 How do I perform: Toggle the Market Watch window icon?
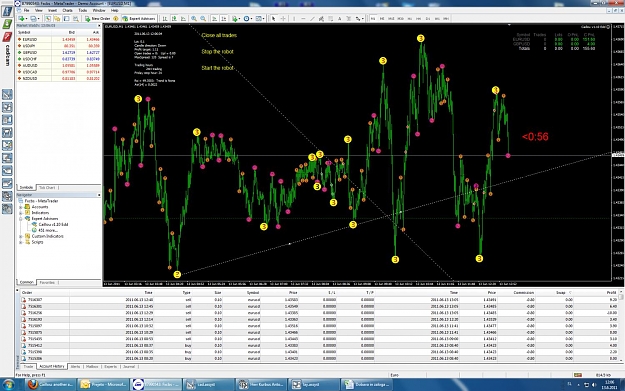48,19
